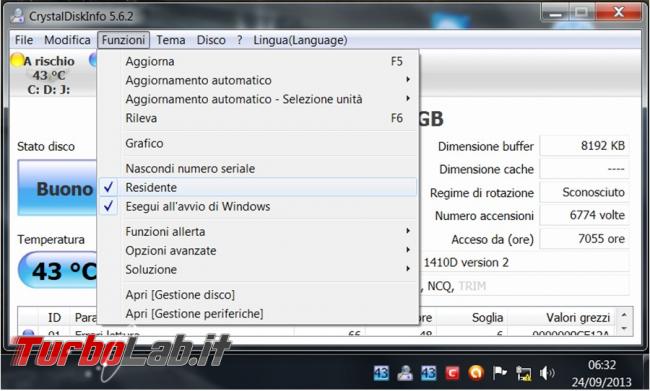Image resolution: width=650 pixels, height=391 pixels.
Task: Click the 'Stato disco' label
Action: pyautogui.click(x=46, y=146)
